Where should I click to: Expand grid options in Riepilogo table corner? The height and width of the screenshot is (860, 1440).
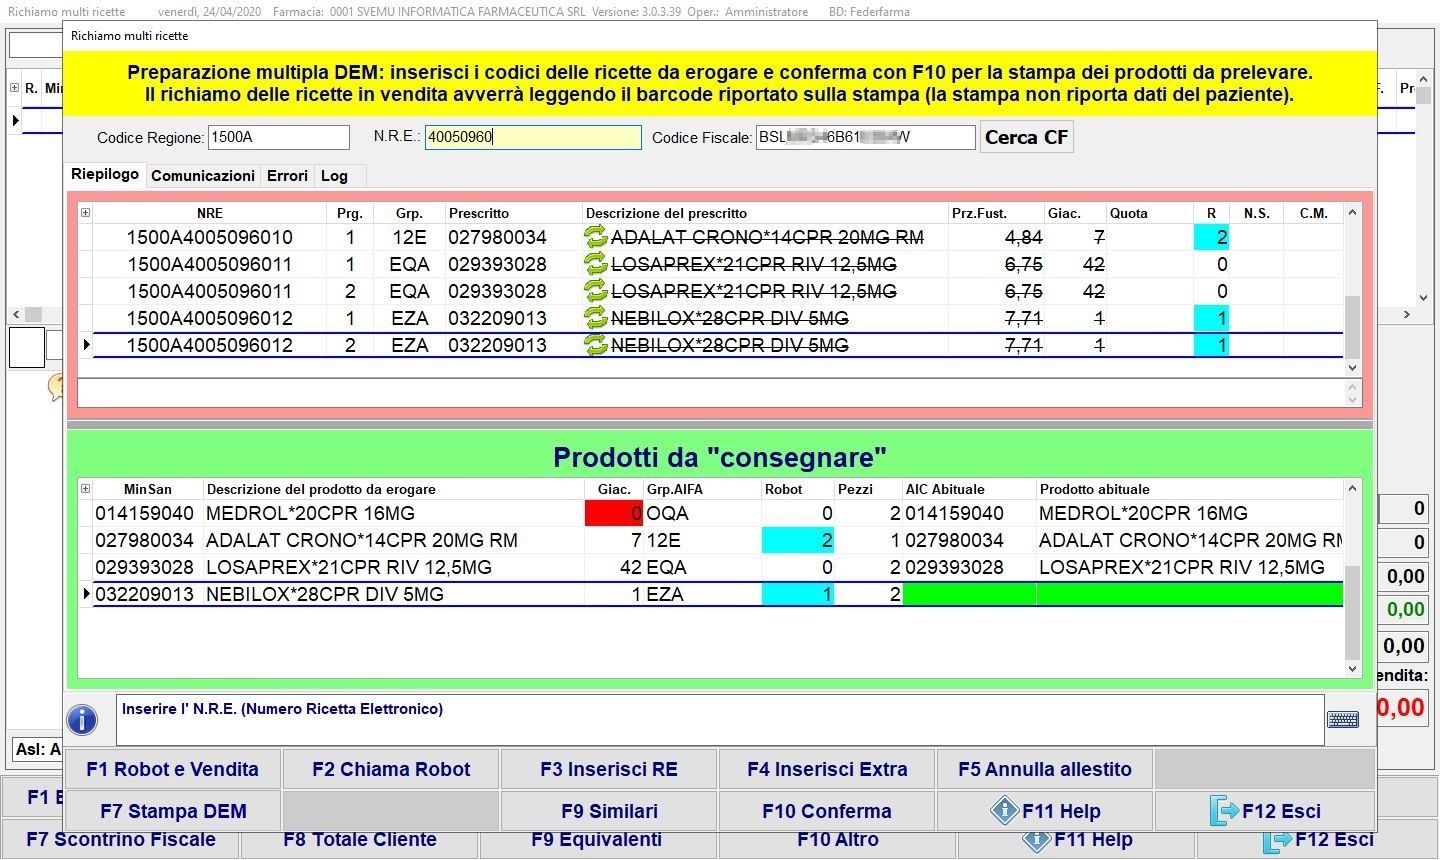pyautogui.click(x=85, y=213)
